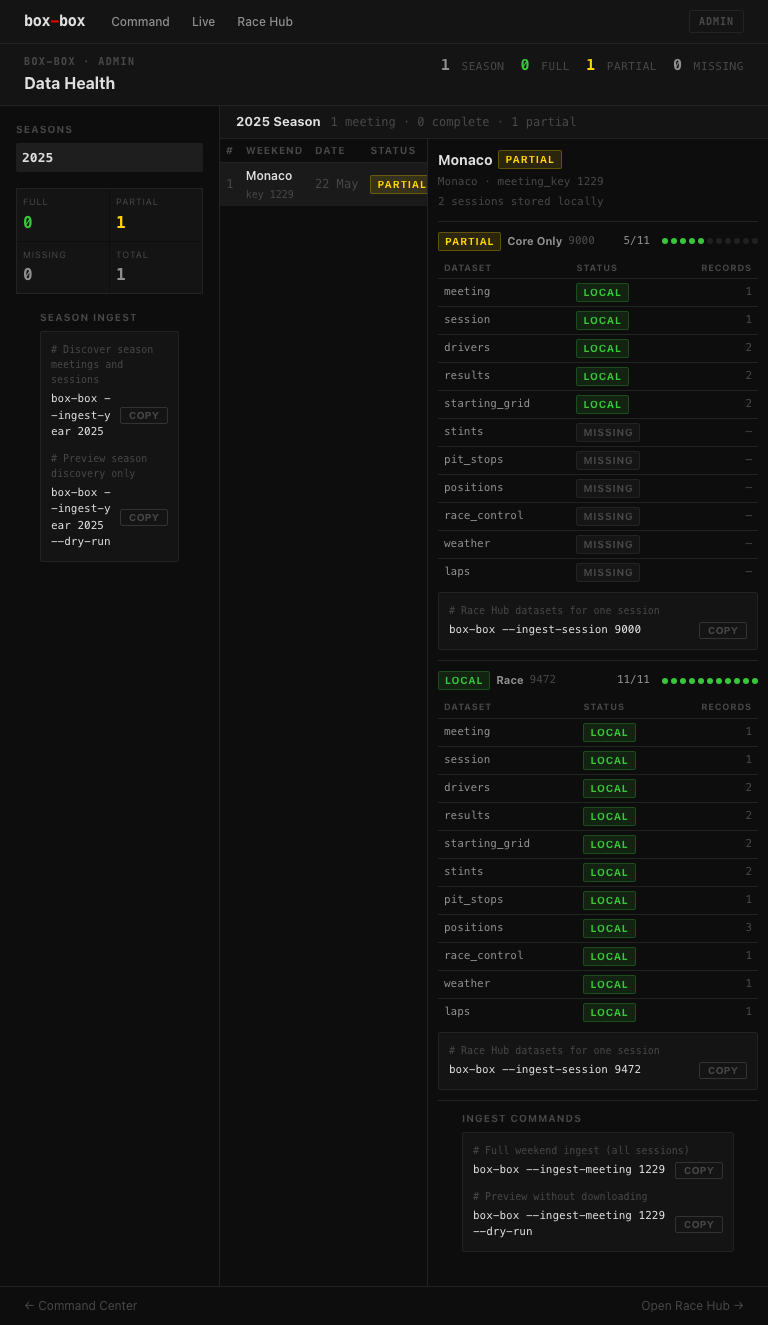Click the Core Only session title
The height and width of the screenshot is (1325, 768).
pyautogui.click(x=535, y=241)
